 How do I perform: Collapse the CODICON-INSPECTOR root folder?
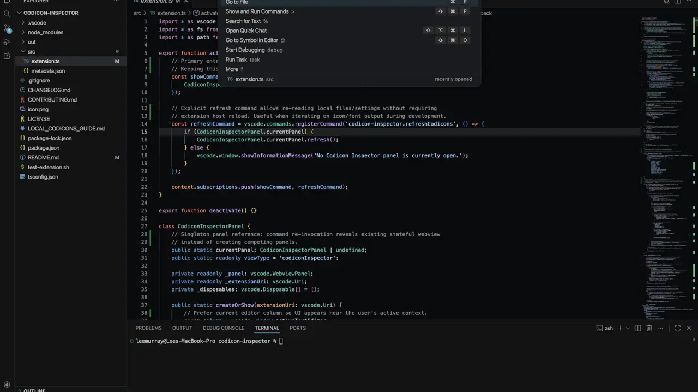71,13
